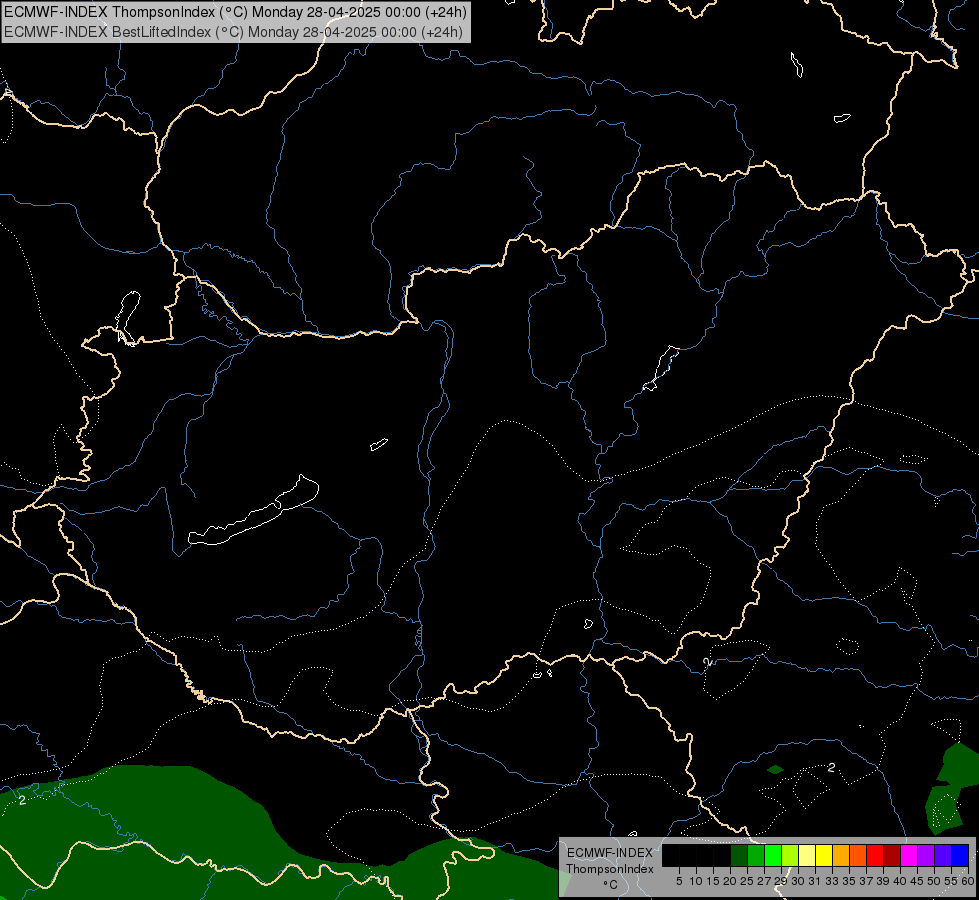This screenshot has height=900, width=979.
Task: Select the yellow-green 29-30 legend swatch
Action: pyautogui.click(x=790, y=856)
